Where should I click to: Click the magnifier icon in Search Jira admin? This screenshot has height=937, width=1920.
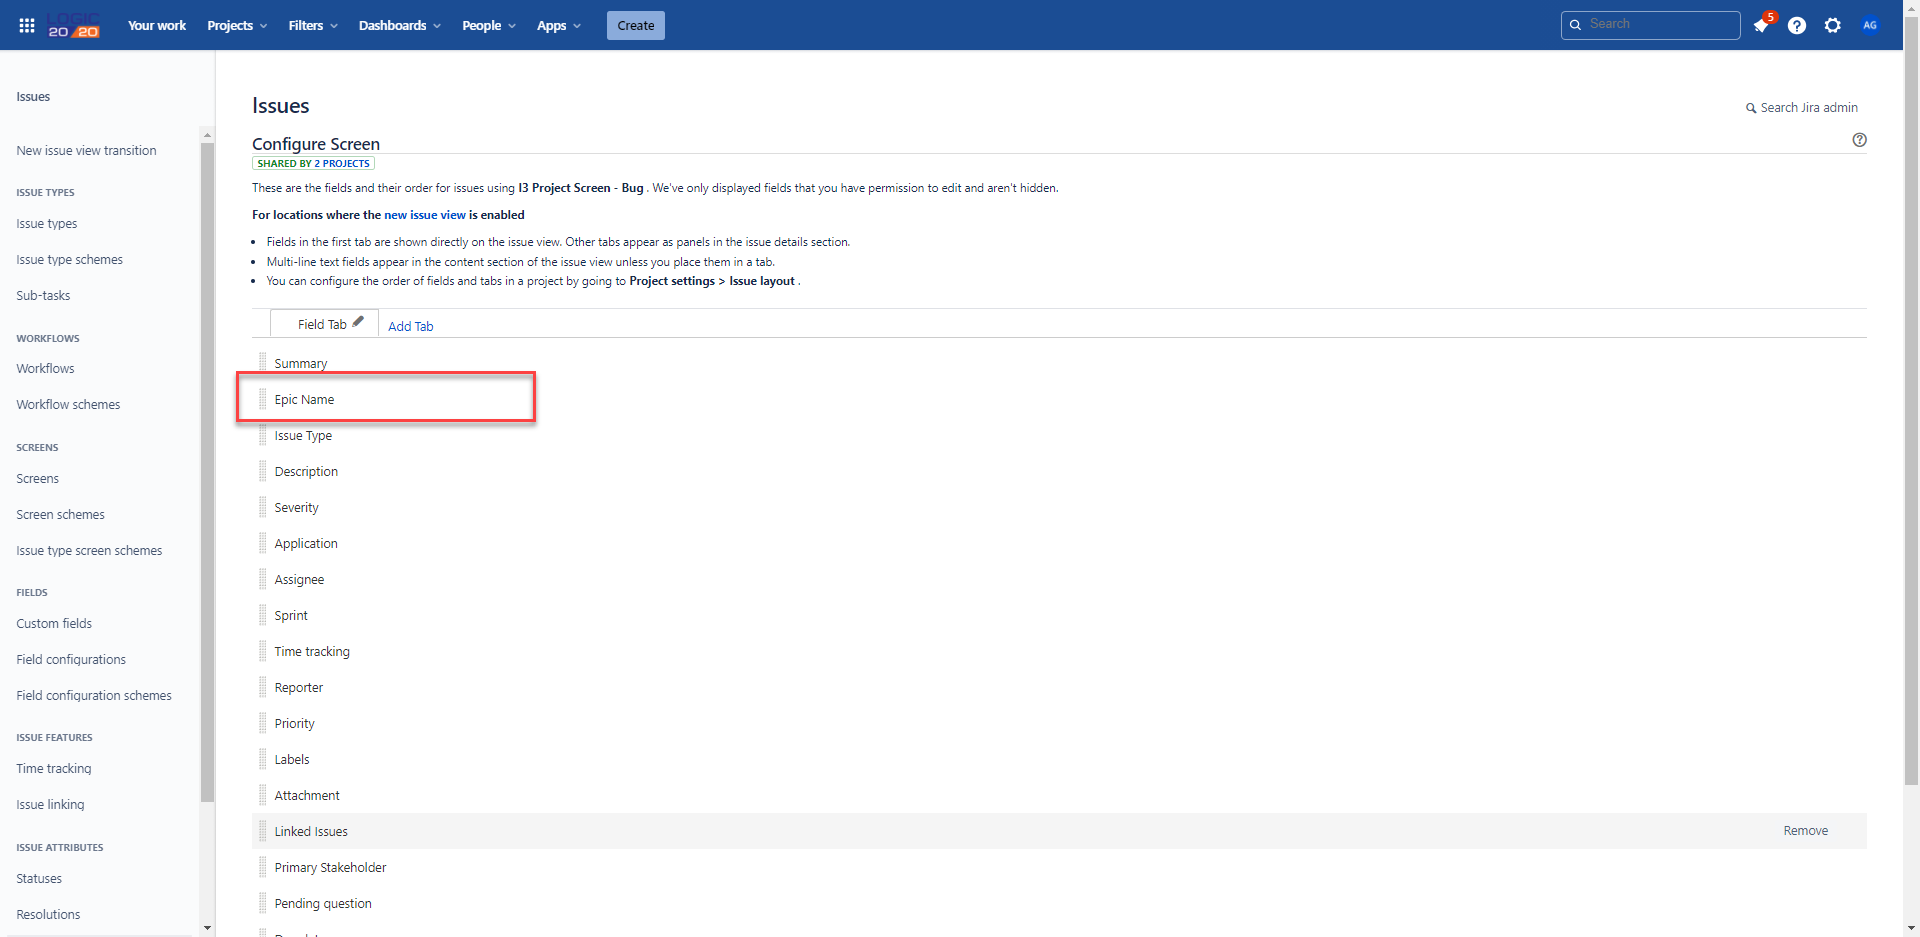pos(1751,108)
